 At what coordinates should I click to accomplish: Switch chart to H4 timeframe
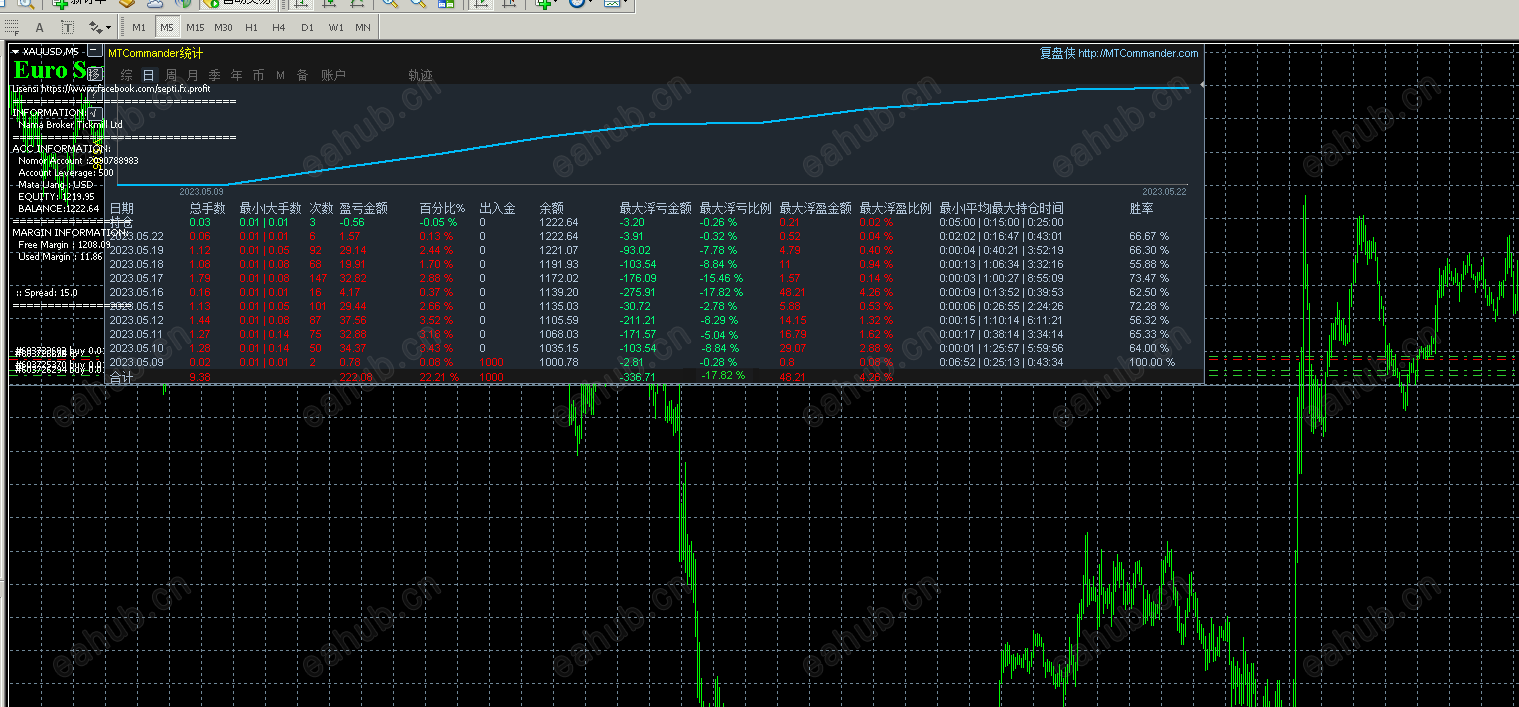click(279, 27)
